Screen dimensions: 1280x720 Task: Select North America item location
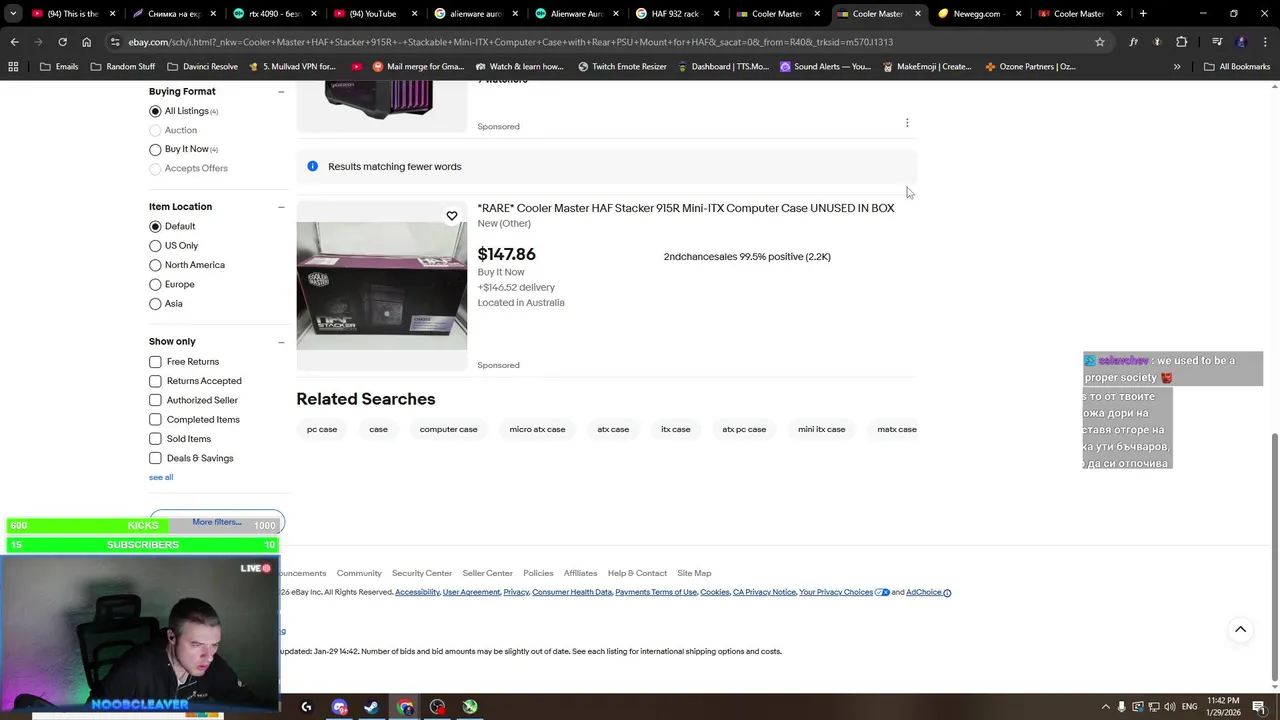pyautogui.click(x=155, y=265)
